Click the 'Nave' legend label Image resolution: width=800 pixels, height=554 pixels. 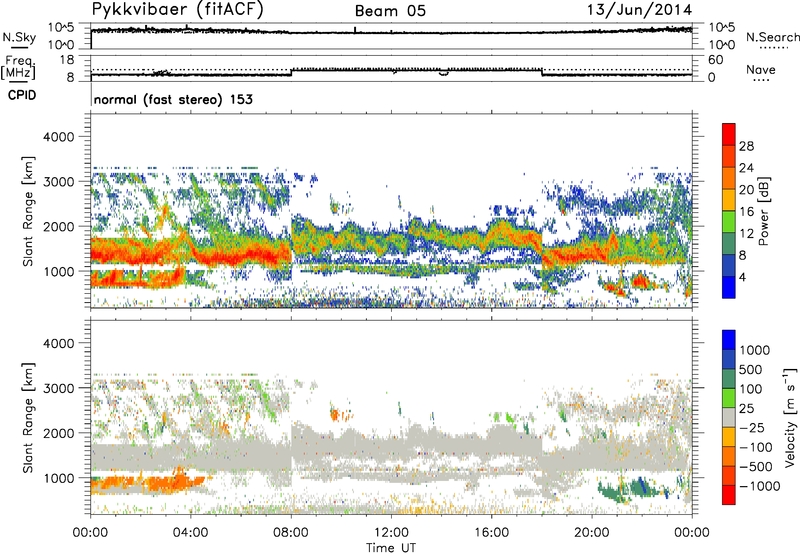[761, 69]
